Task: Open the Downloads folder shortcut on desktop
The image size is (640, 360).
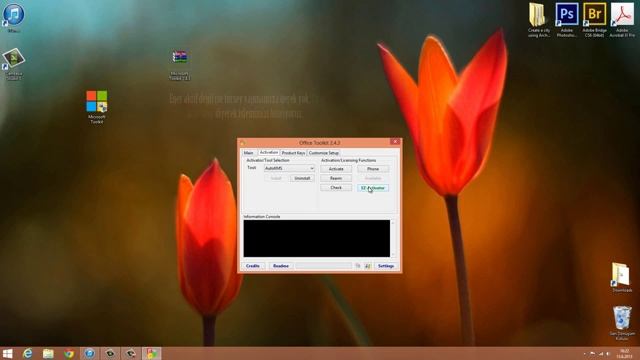Action: (622, 277)
